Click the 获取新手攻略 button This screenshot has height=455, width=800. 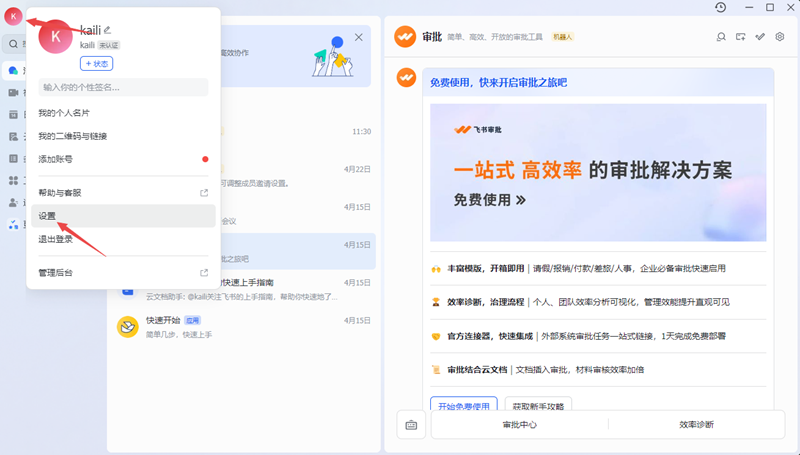click(x=538, y=404)
